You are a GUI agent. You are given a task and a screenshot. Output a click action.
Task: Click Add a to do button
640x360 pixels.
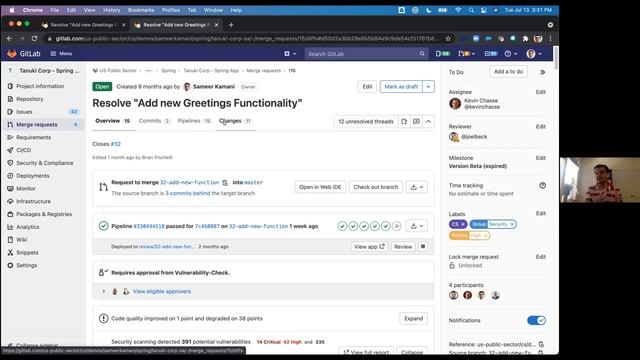[x=508, y=71]
